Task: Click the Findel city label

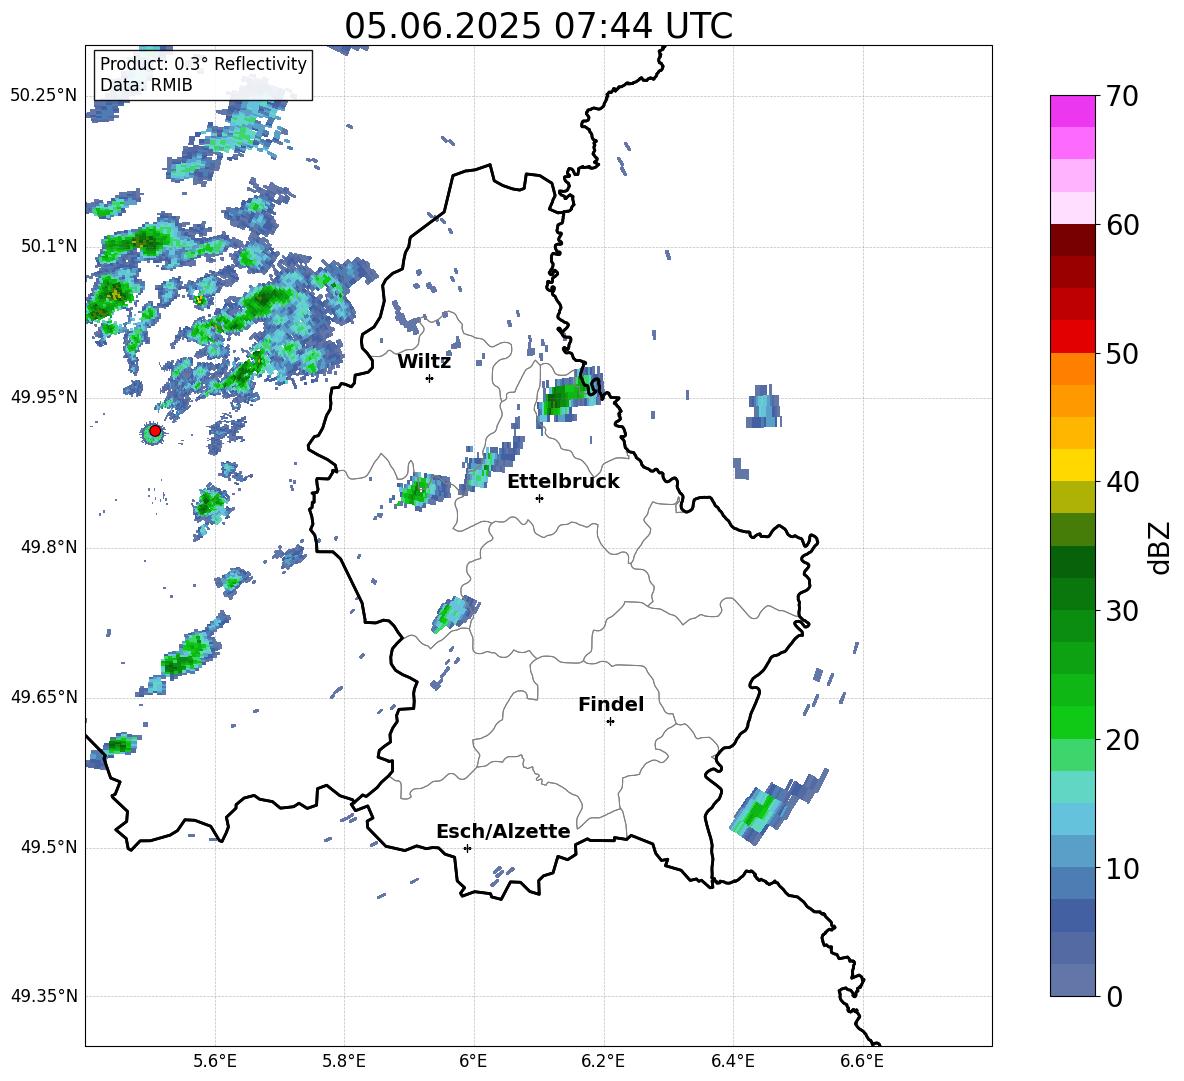Action: pyautogui.click(x=611, y=704)
